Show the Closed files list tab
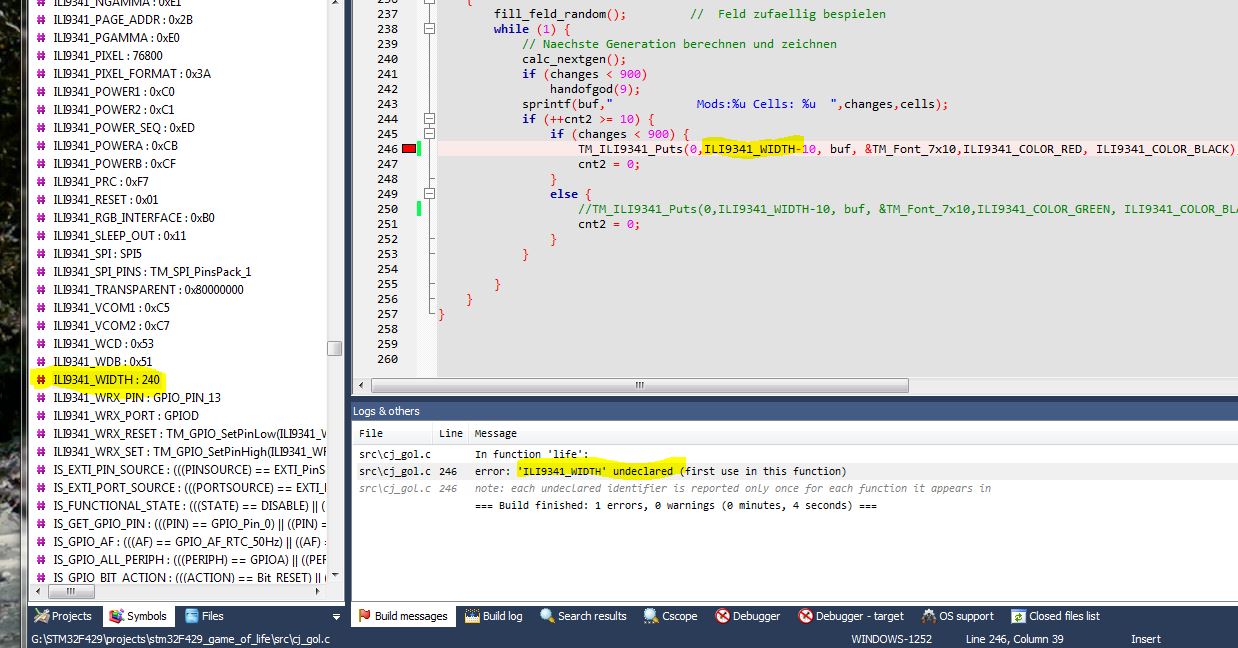This screenshot has width=1238, height=648. [x=1056, y=616]
